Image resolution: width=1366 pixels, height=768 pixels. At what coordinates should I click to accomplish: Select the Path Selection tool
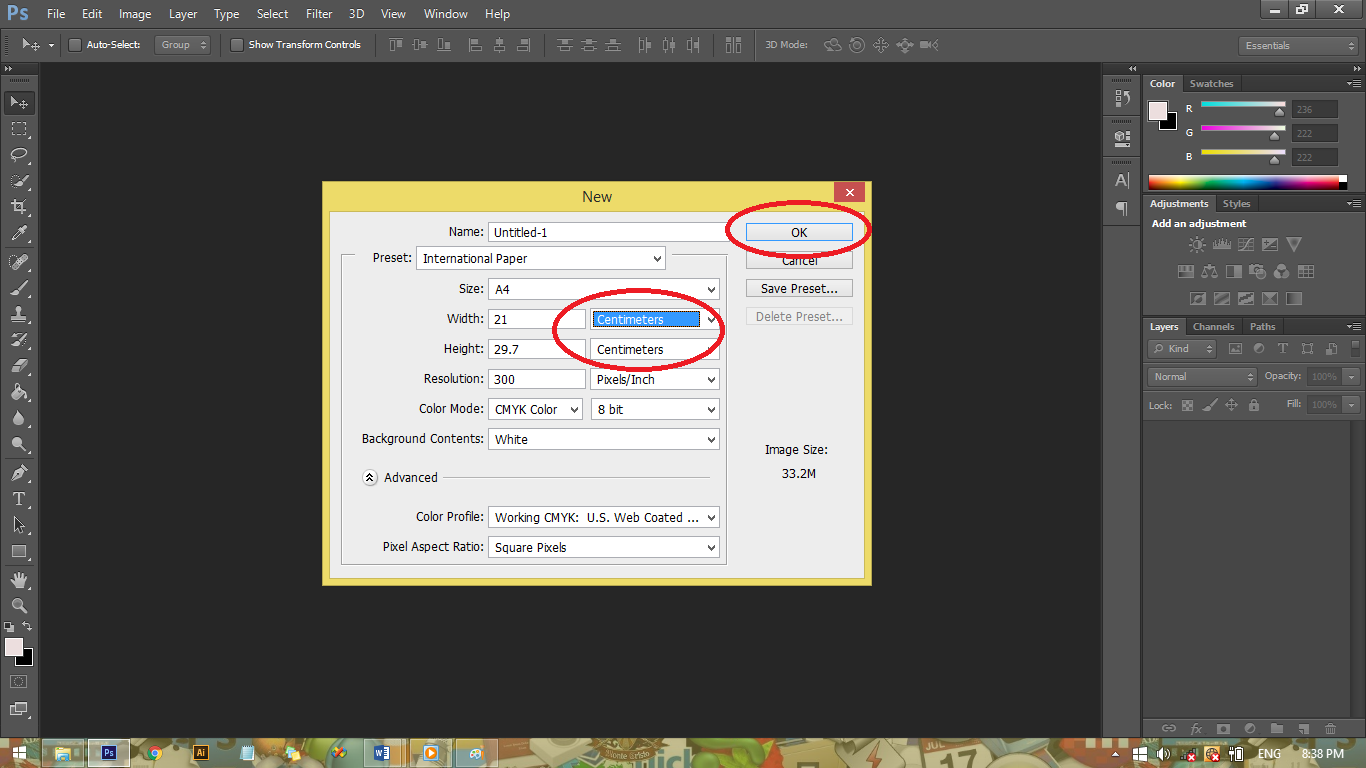coord(19,524)
